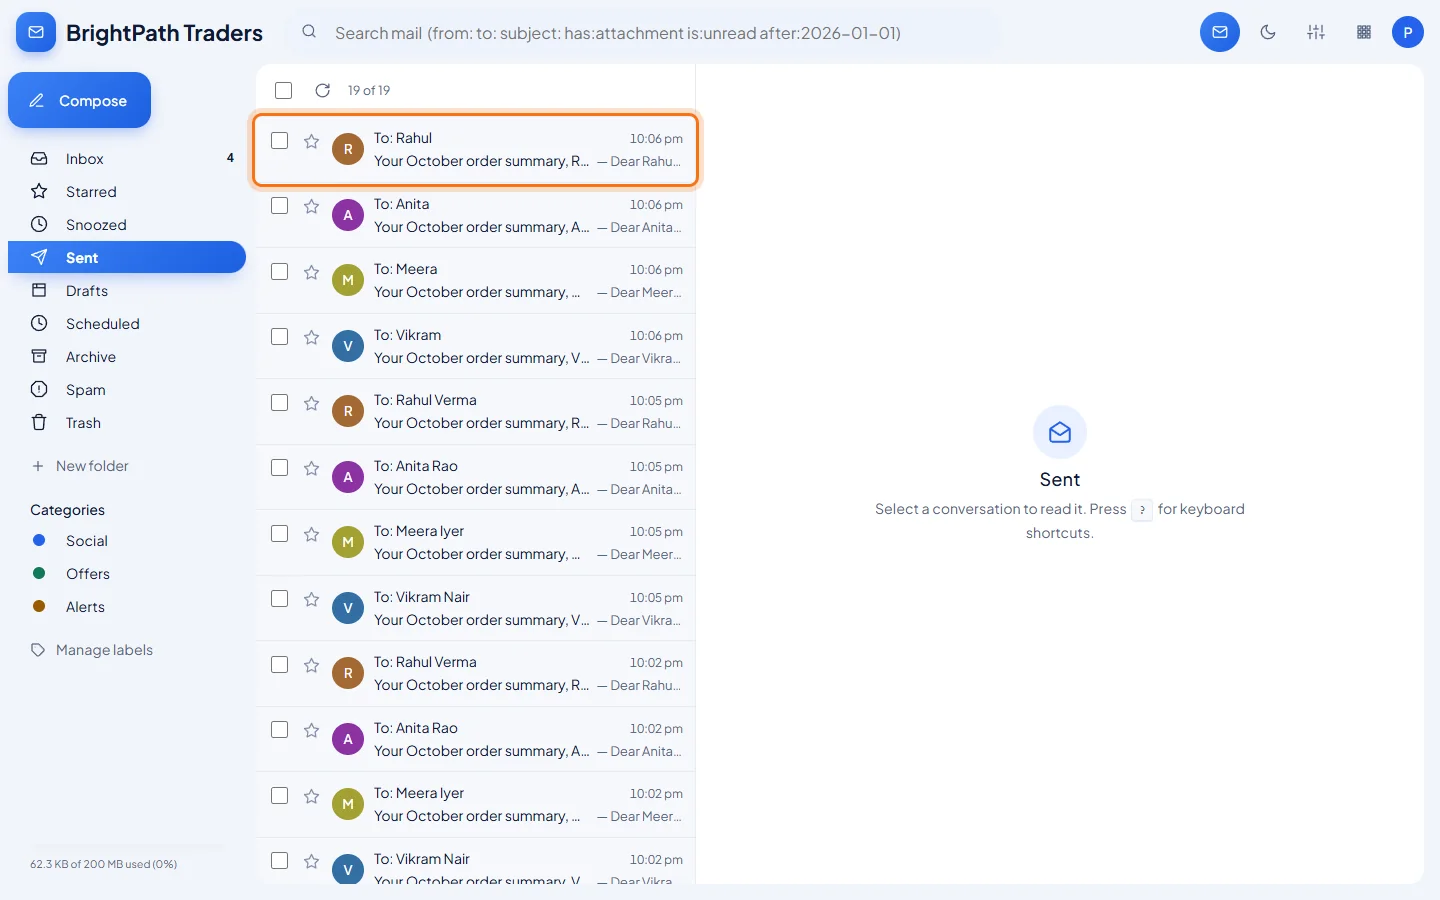The width and height of the screenshot is (1440, 900).
Task: Open the Starred folder
Action: click(127, 191)
